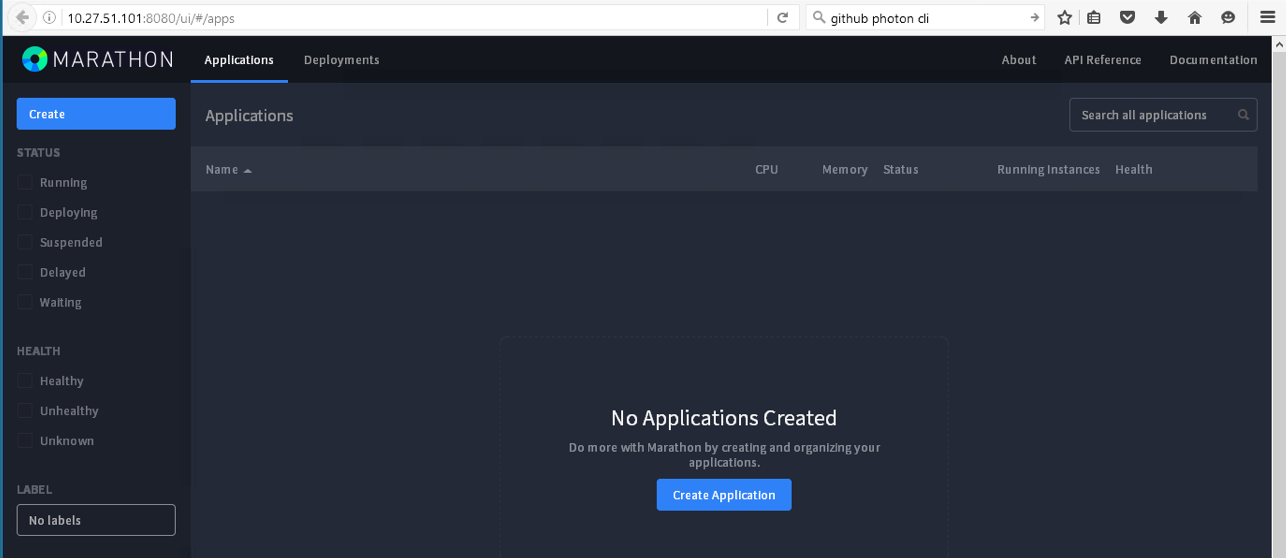Go to browser home page icon
1286x558 pixels.
click(1194, 18)
